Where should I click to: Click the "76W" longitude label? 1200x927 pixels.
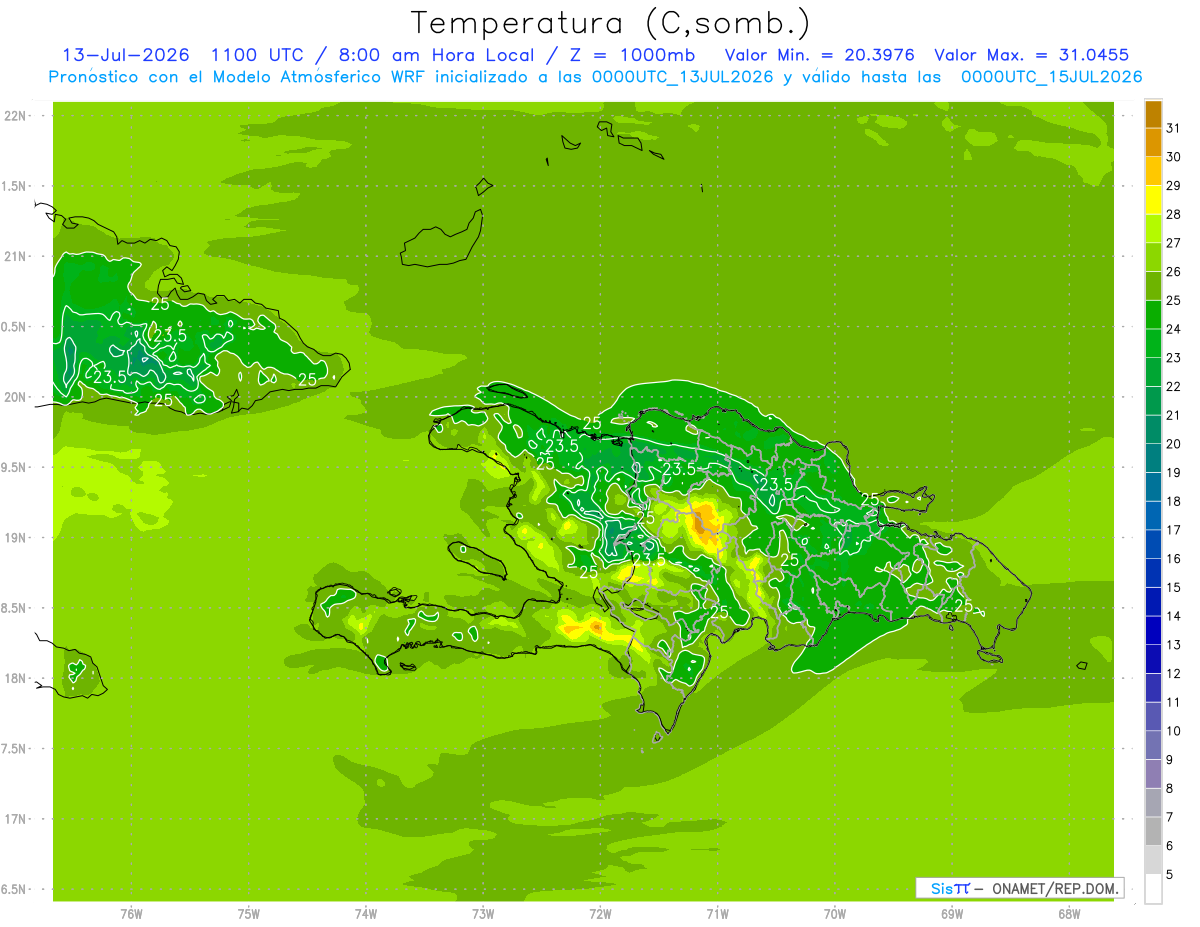[x=131, y=913]
